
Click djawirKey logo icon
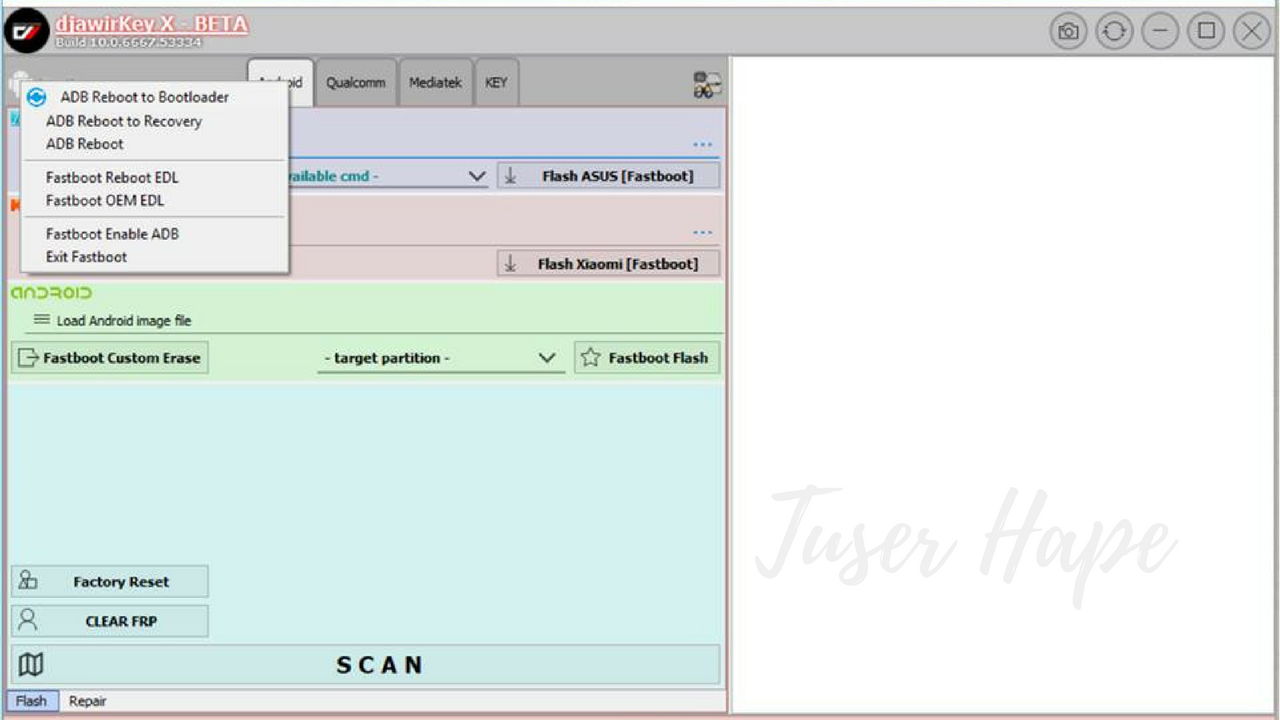tap(26, 31)
